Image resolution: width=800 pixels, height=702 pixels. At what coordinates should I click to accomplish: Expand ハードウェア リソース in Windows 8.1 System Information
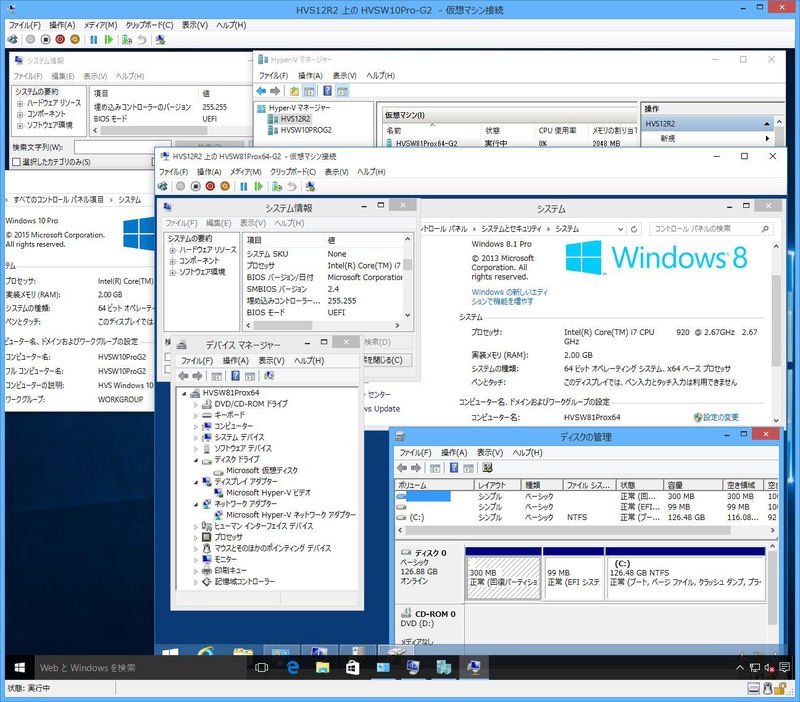point(172,250)
